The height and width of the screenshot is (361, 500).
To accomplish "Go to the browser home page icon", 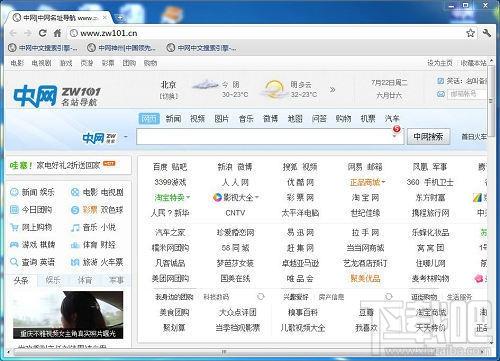I will click(x=57, y=33).
